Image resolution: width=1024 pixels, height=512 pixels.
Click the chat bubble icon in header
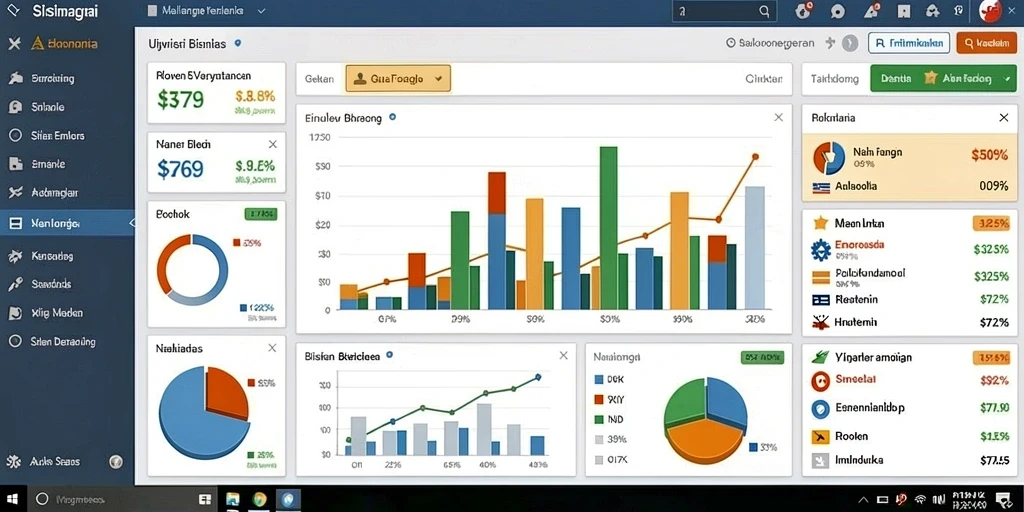point(838,11)
